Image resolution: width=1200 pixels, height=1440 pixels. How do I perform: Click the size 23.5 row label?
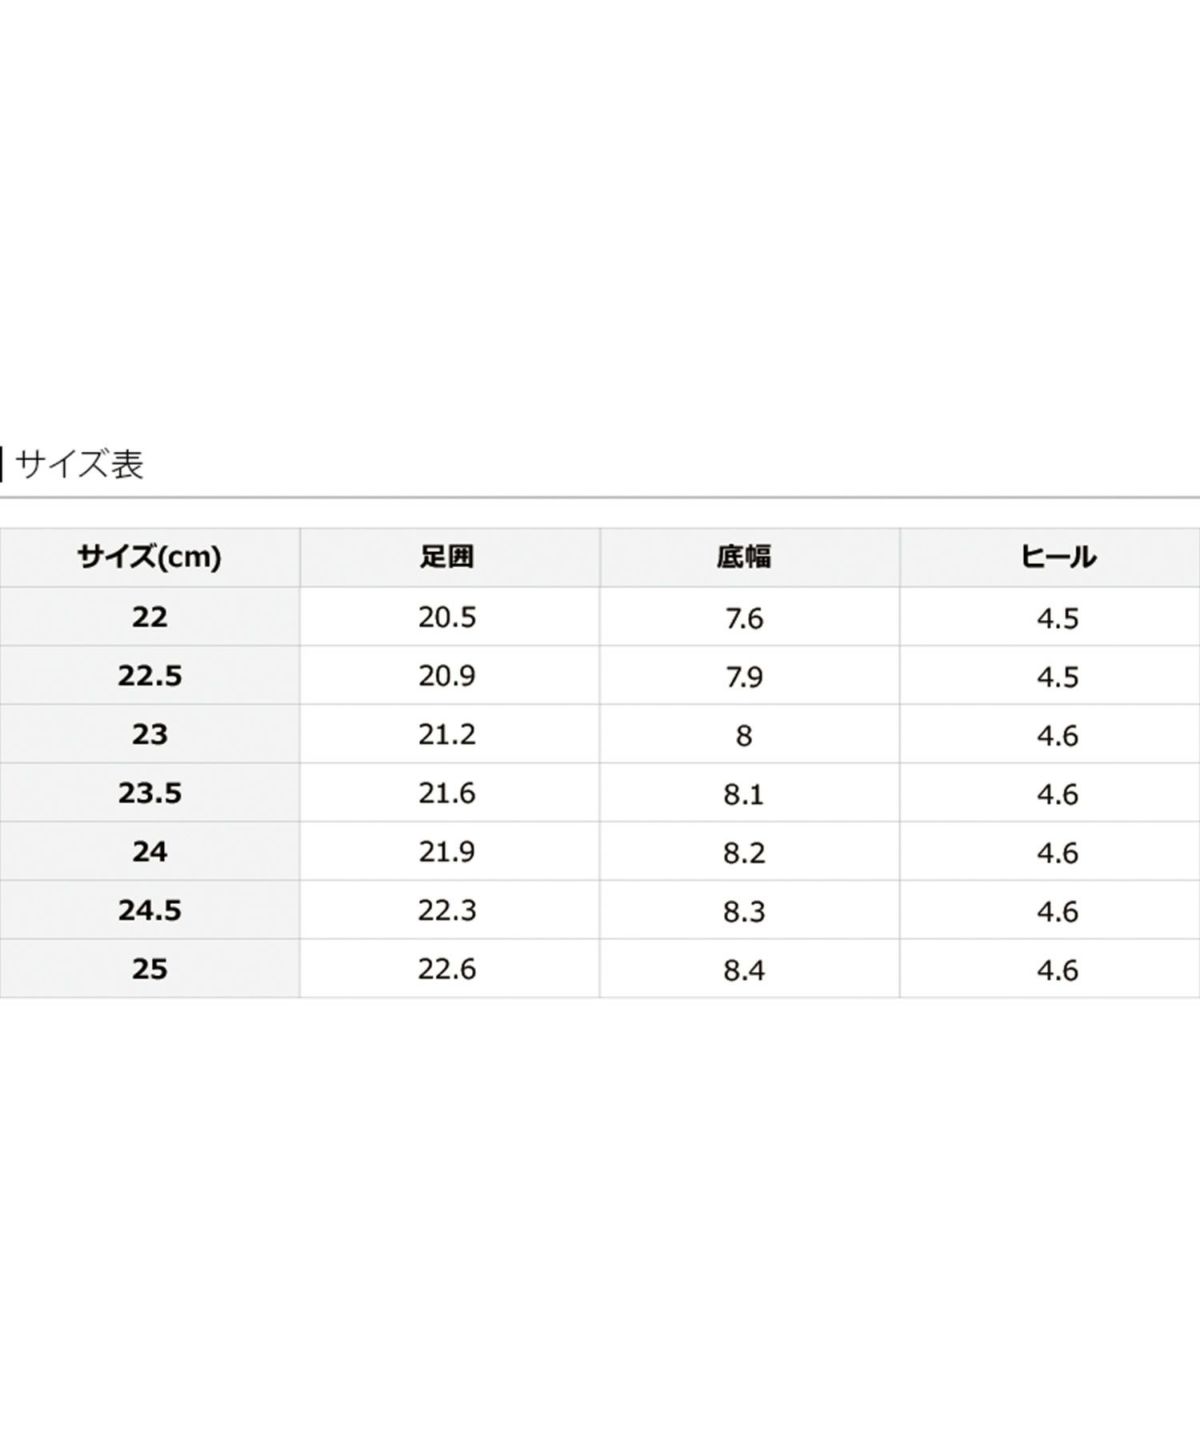click(150, 794)
